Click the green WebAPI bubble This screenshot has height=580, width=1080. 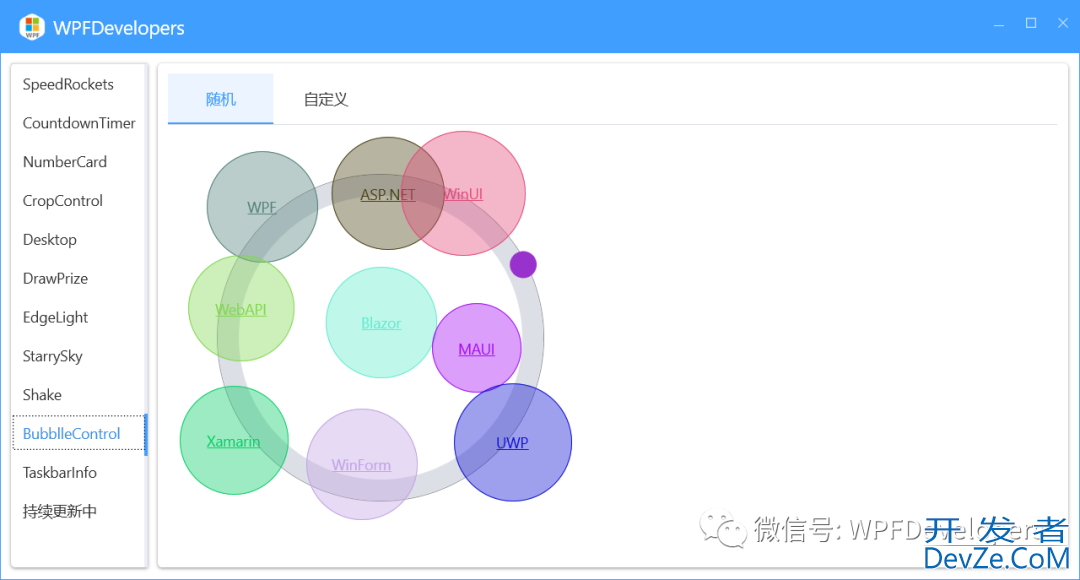(x=241, y=309)
